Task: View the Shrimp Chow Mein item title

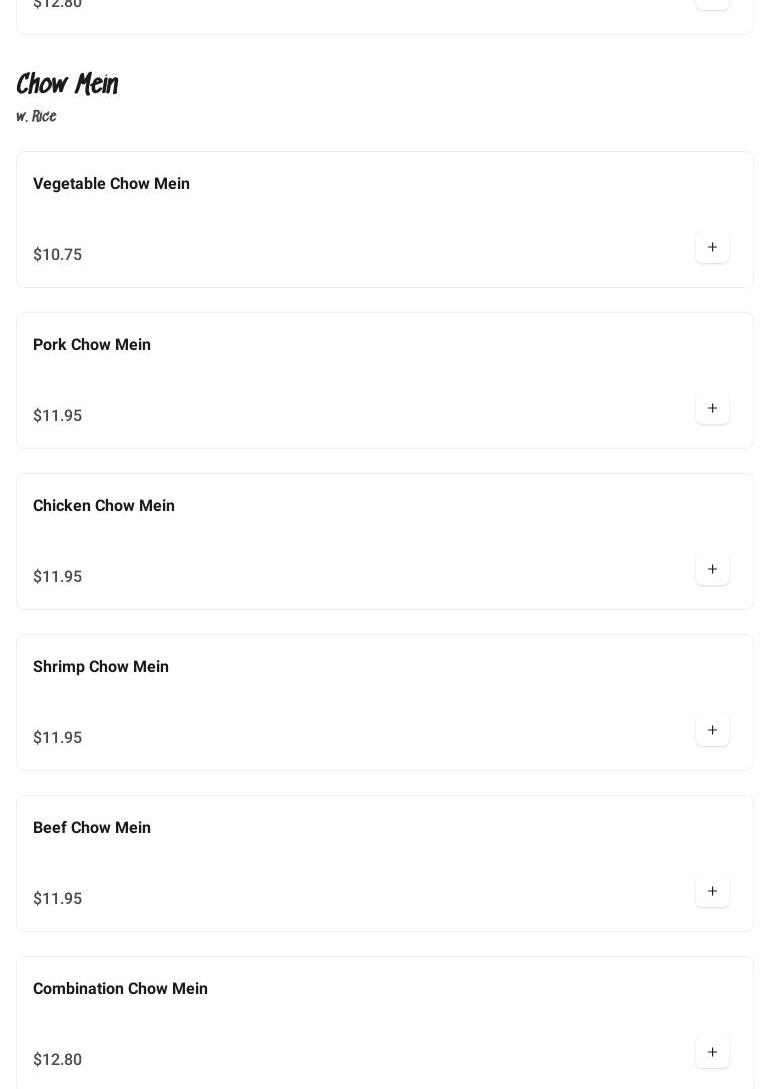Action: (101, 667)
